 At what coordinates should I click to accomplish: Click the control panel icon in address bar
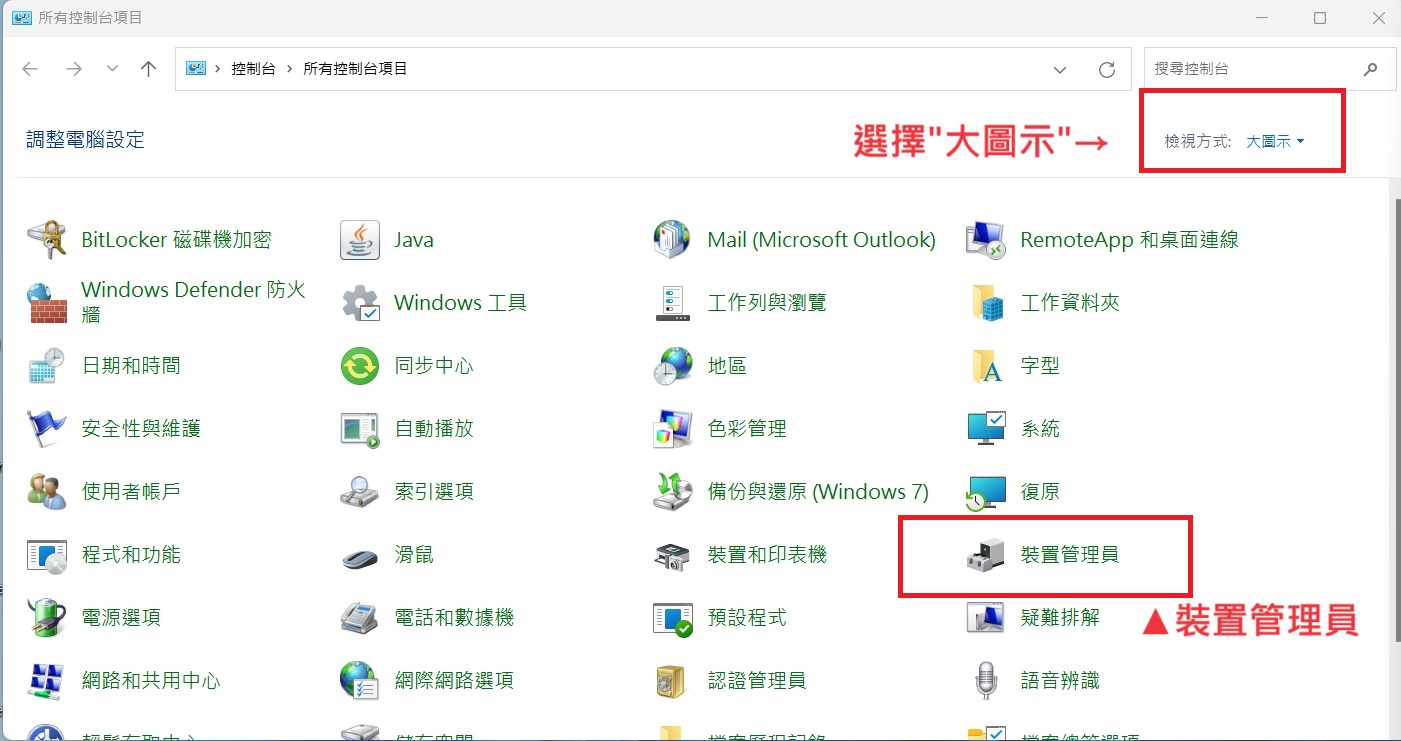point(196,69)
